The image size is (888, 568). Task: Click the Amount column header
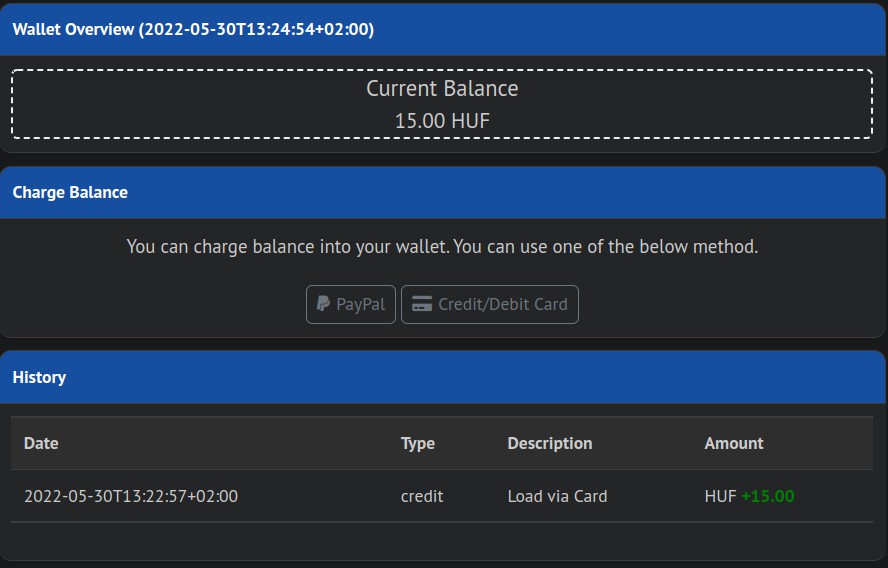point(733,443)
